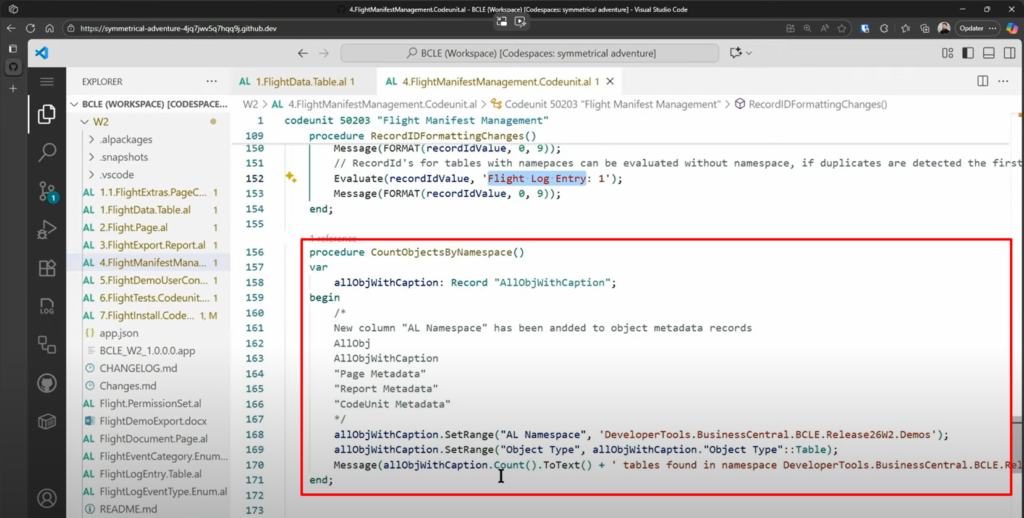Click the Codeunit 50203 breadcrumb
The width and height of the screenshot is (1024, 518).
612,104
